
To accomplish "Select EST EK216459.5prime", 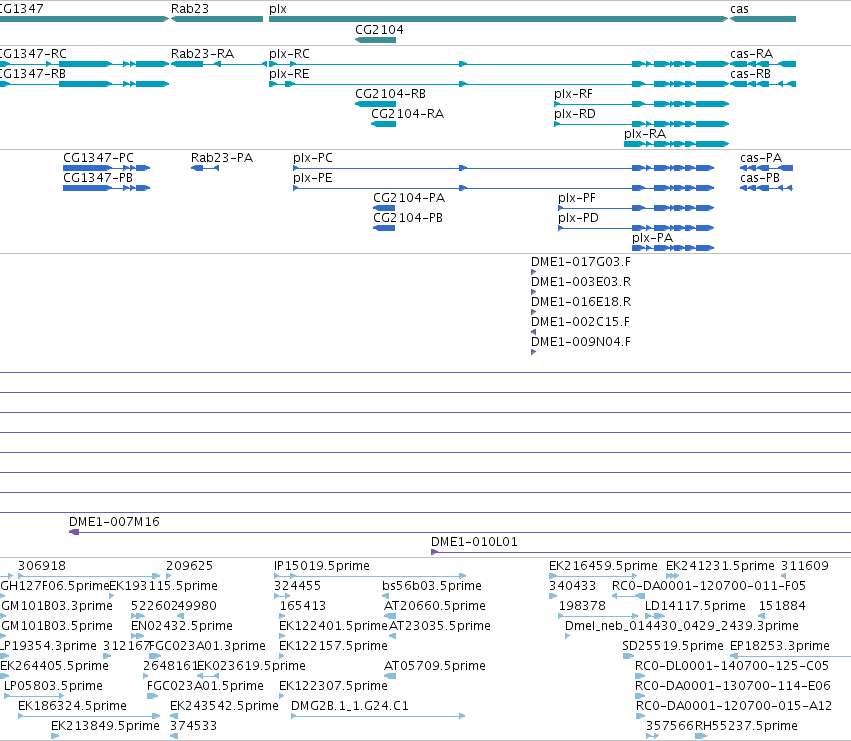I will [x=603, y=566].
